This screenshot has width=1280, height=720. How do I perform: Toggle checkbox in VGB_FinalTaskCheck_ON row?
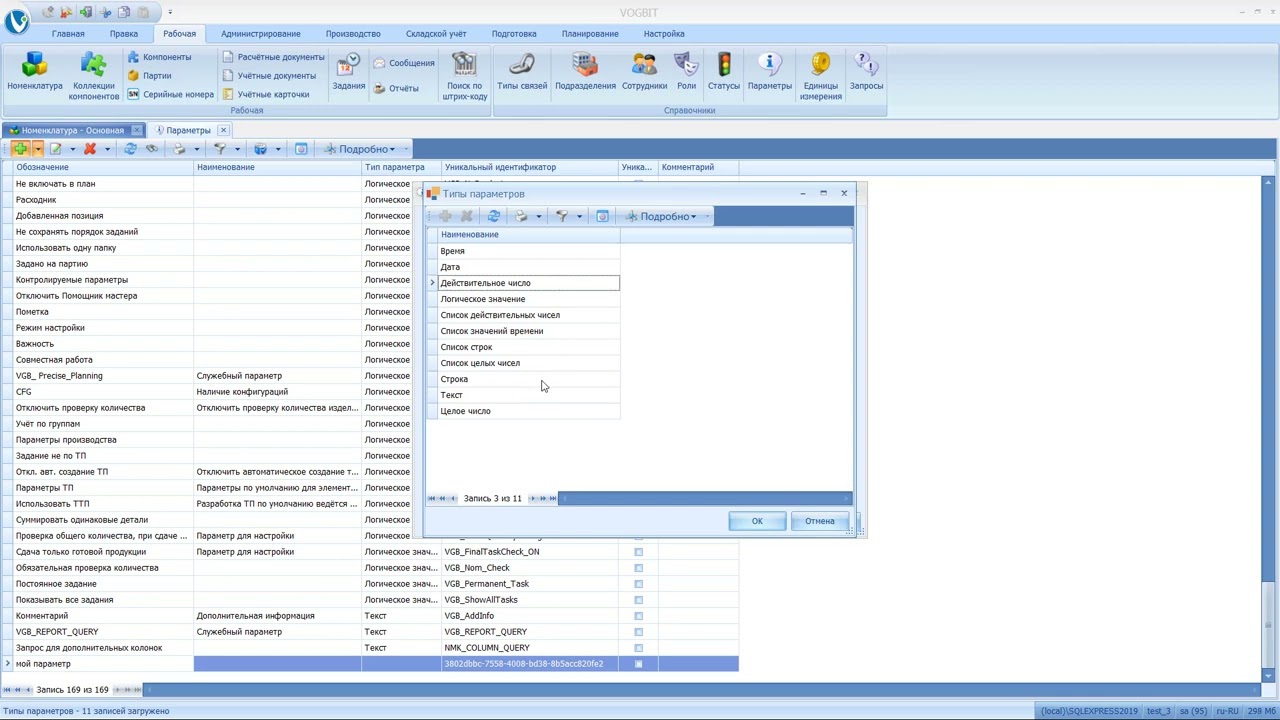point(638,552)
